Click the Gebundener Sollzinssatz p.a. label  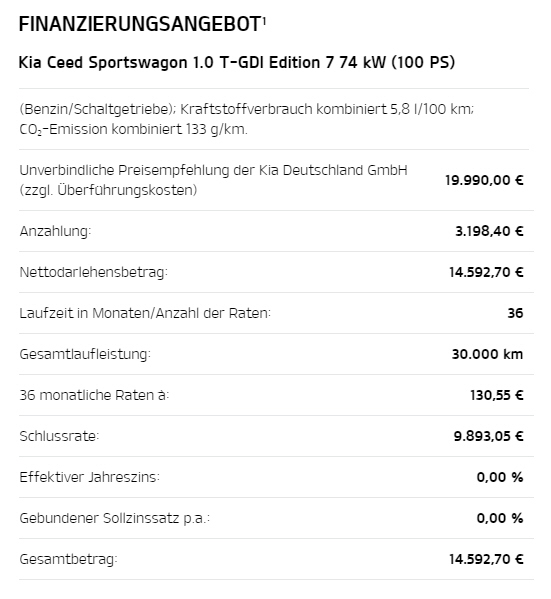(x=115, y=518)
